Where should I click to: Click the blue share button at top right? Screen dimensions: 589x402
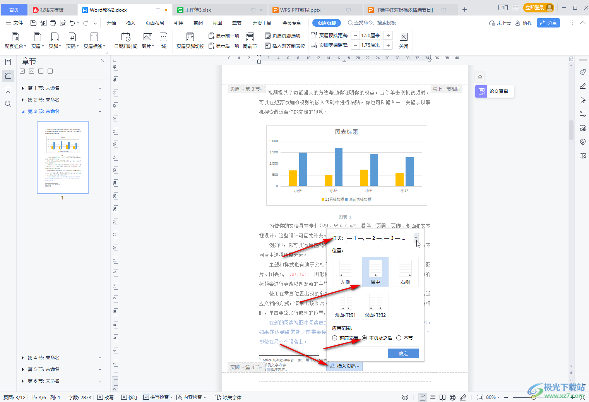click(x=548, y=23)
